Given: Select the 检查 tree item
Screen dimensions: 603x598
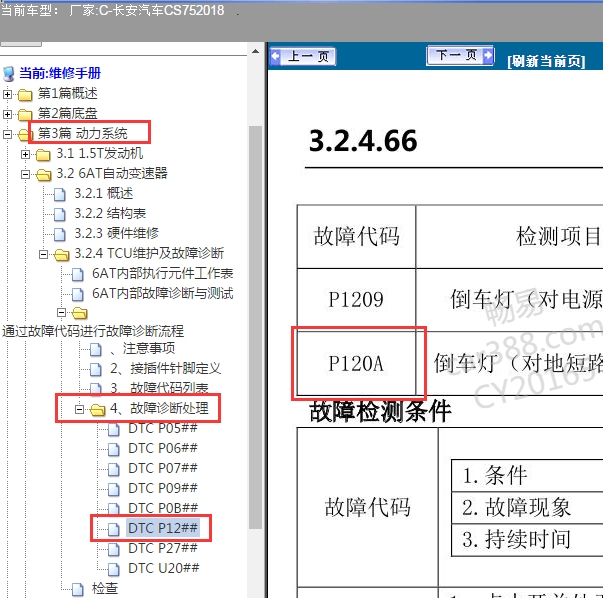Looking at the screenshot, I should click(105, 588).
